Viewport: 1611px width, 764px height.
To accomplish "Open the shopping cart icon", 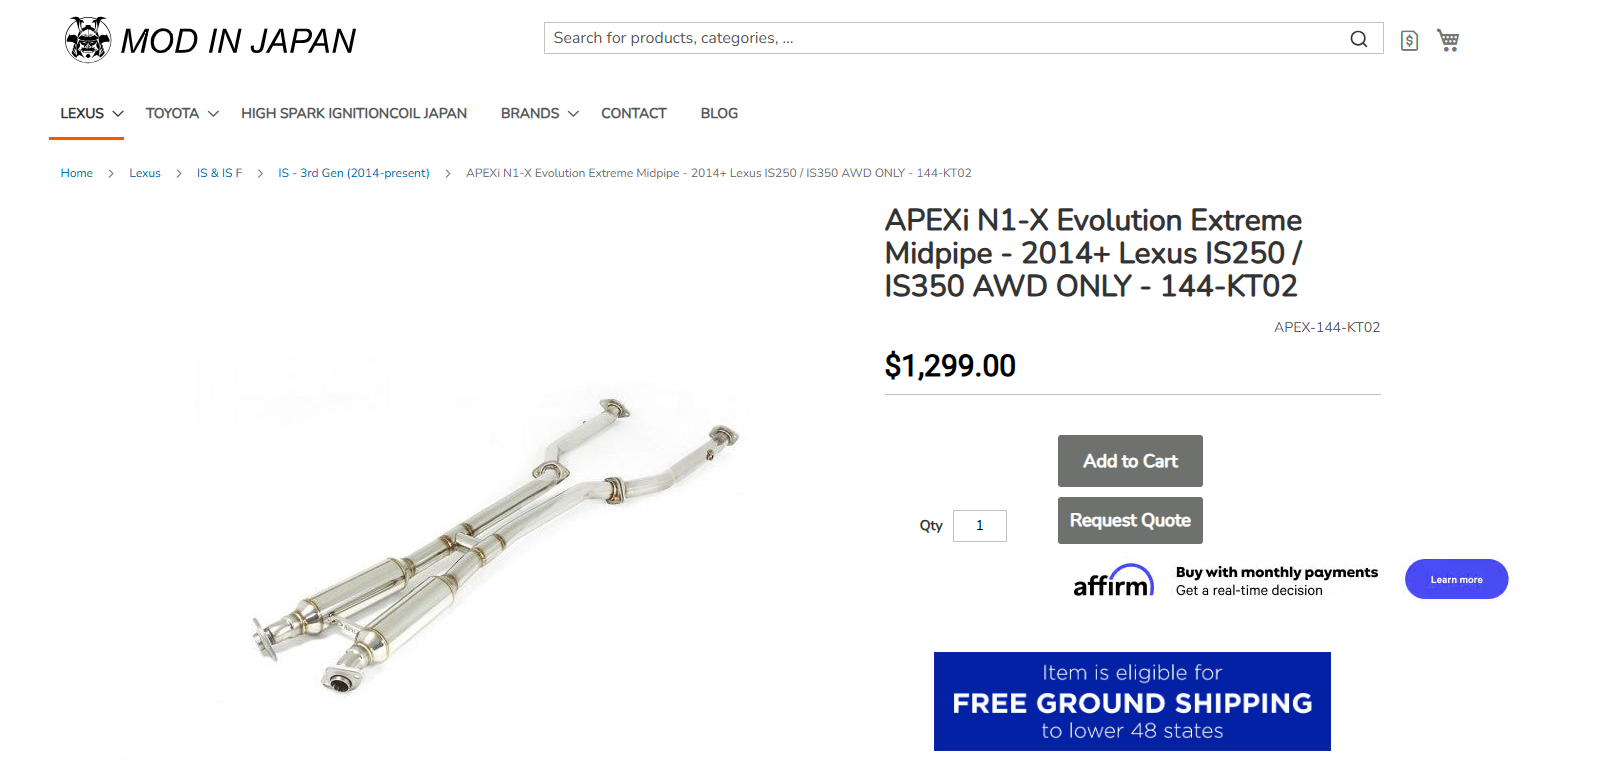I will coord(1448,40).
